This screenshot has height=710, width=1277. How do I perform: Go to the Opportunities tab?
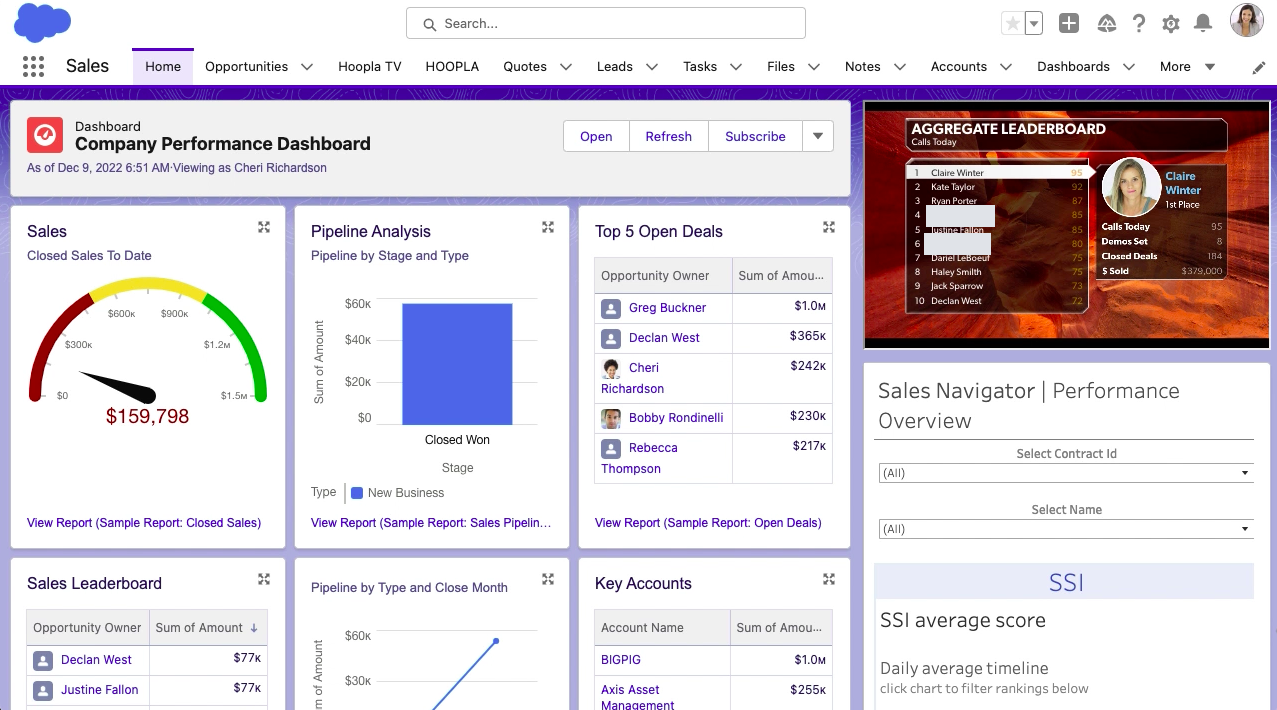[x=246, y=67]
